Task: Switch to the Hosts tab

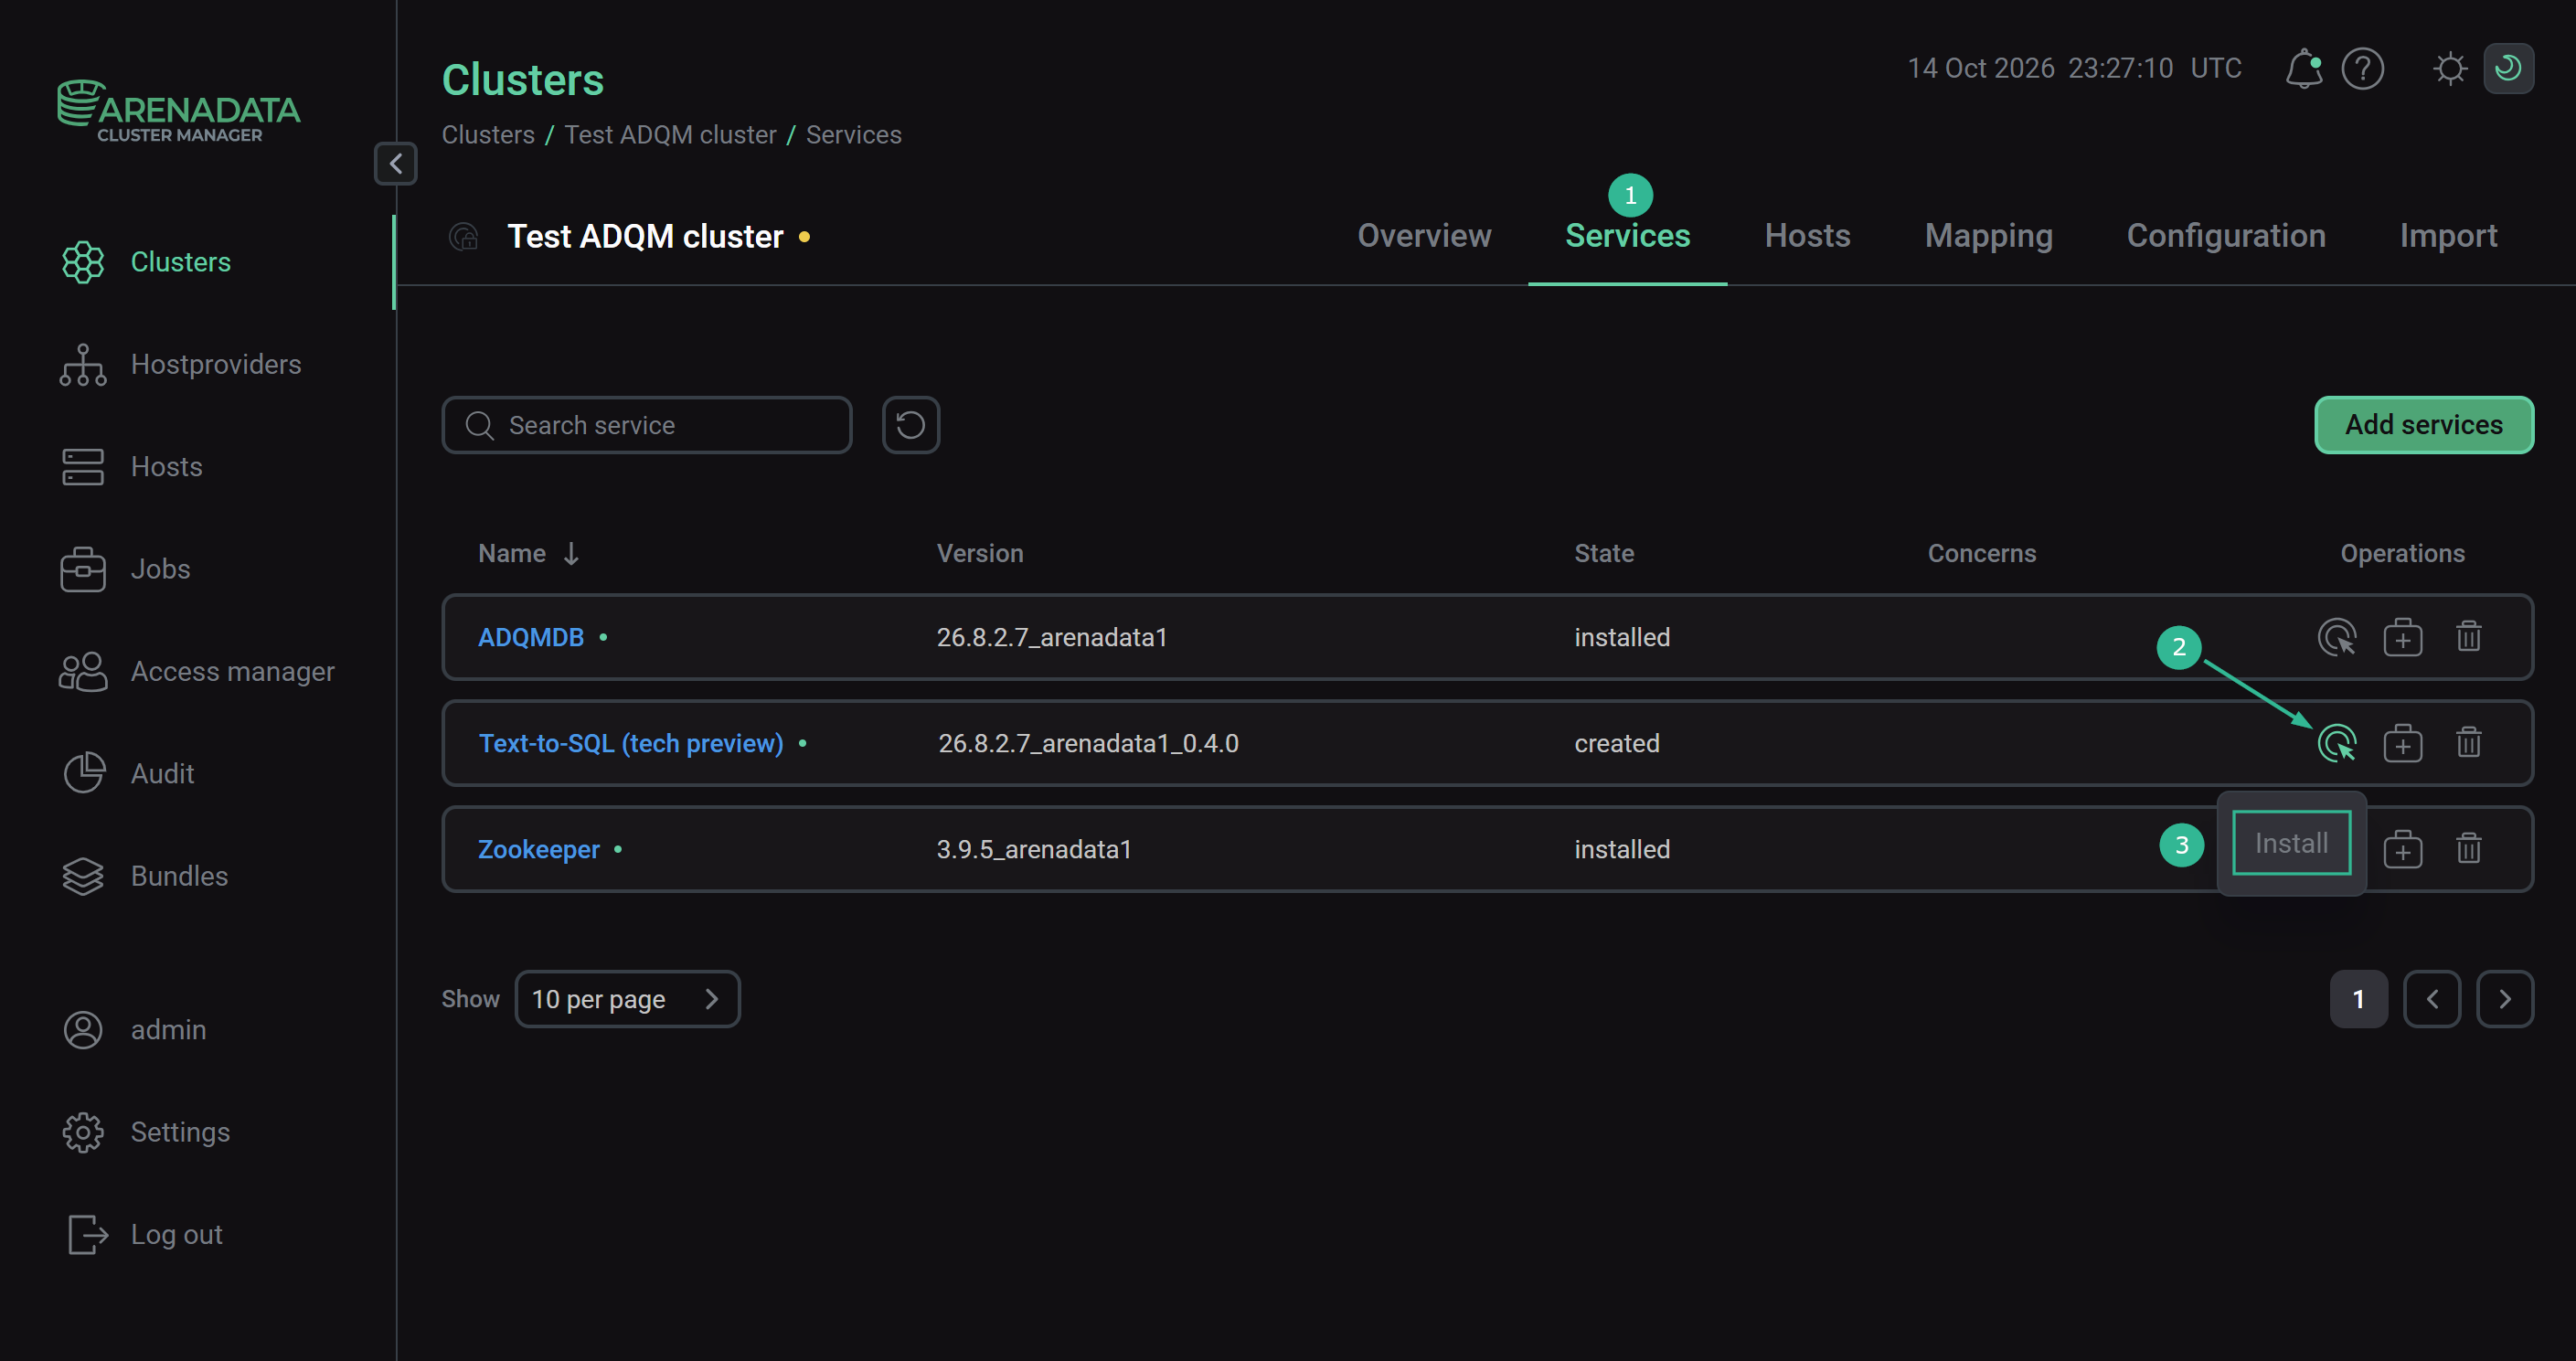Action: click(x=1807, y=236)
